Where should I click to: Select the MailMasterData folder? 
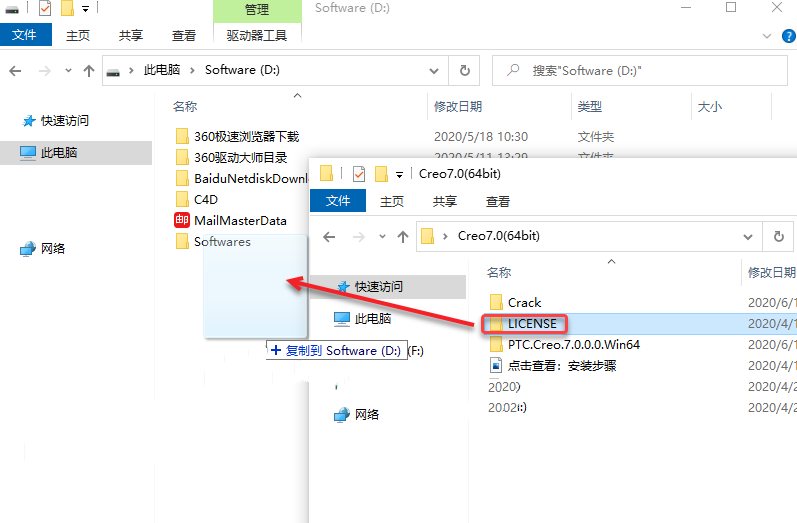[x=231, y=220]
